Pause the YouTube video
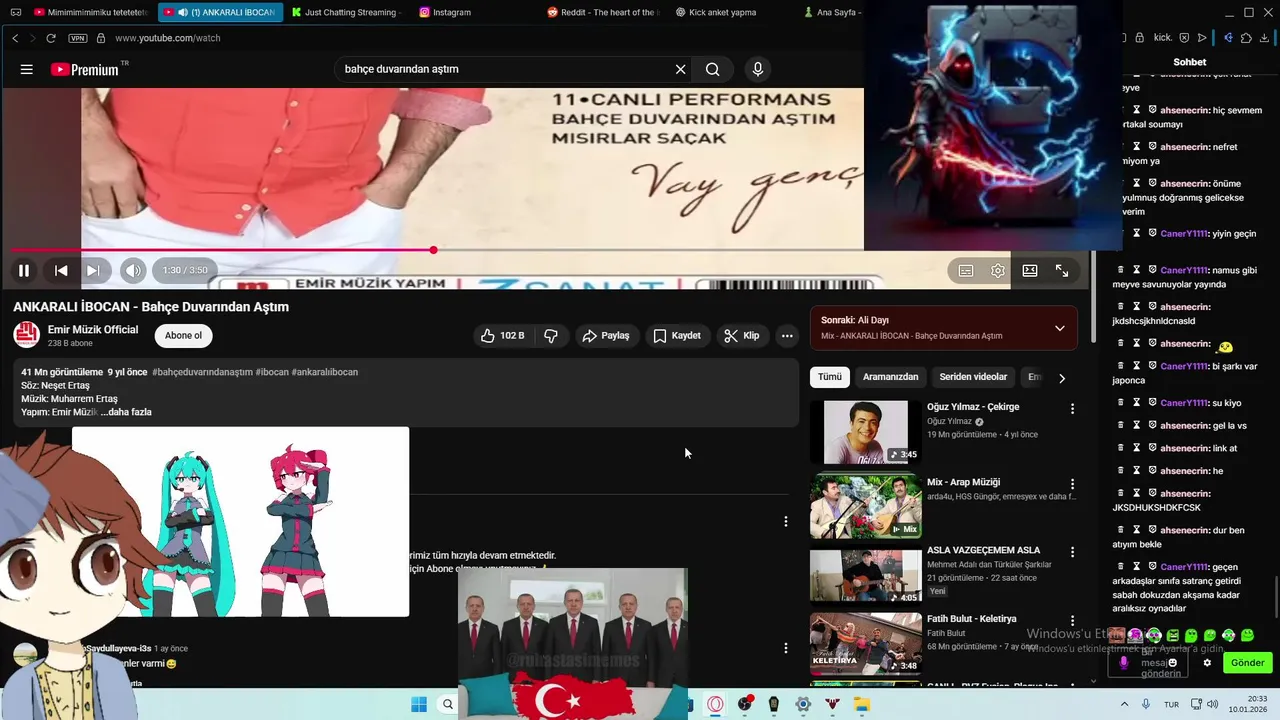This screenshot has width=1280, height=720. pos(23,270)
